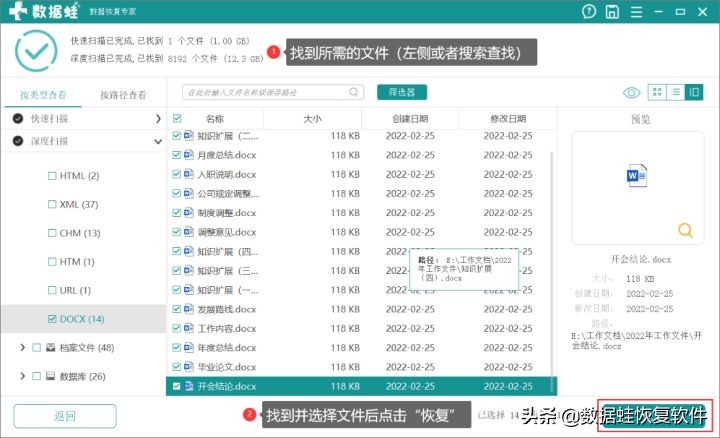
Task: Toggle the preview eye icon
Action: click(x=631, y=93)
